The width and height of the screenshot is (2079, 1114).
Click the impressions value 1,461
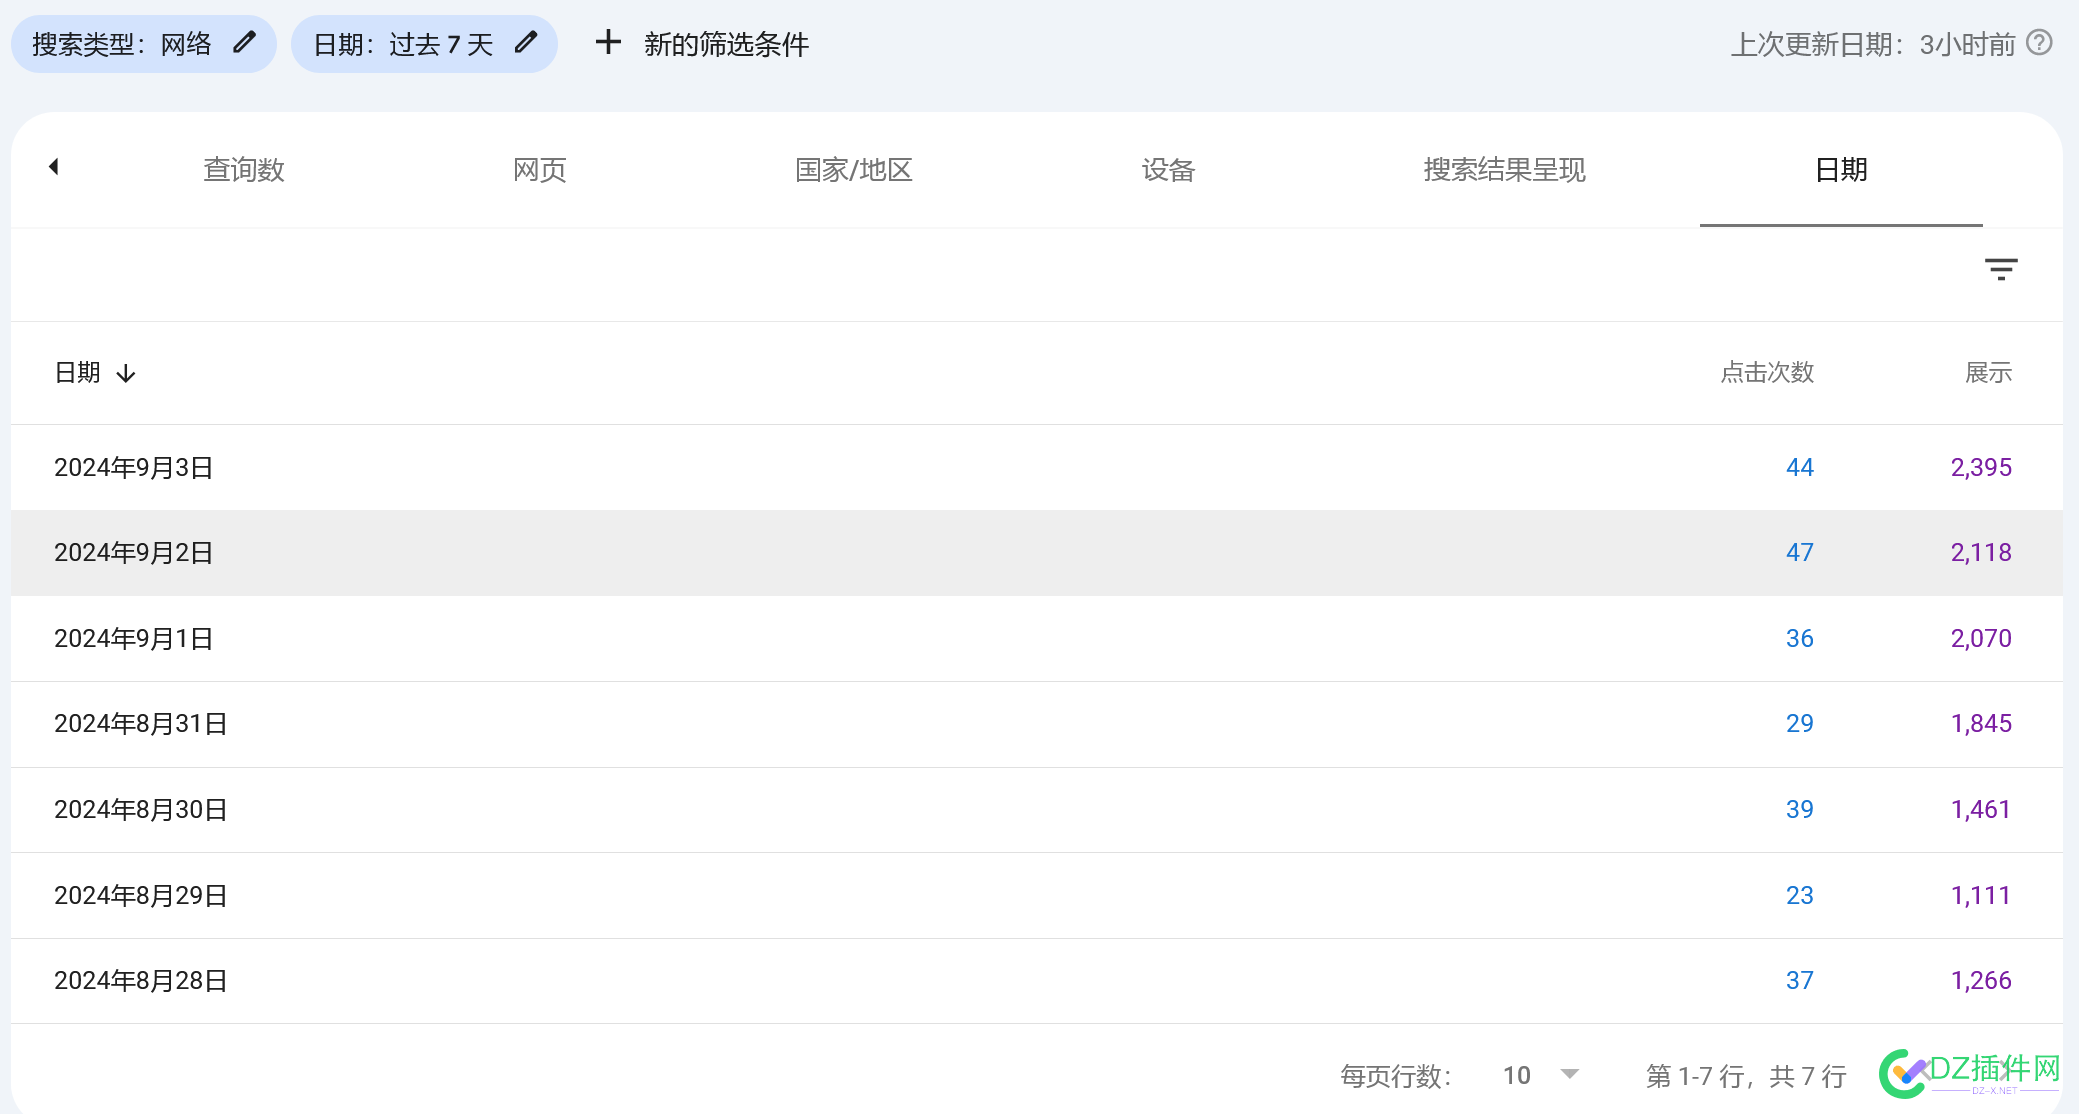[x=1981, y=810]
